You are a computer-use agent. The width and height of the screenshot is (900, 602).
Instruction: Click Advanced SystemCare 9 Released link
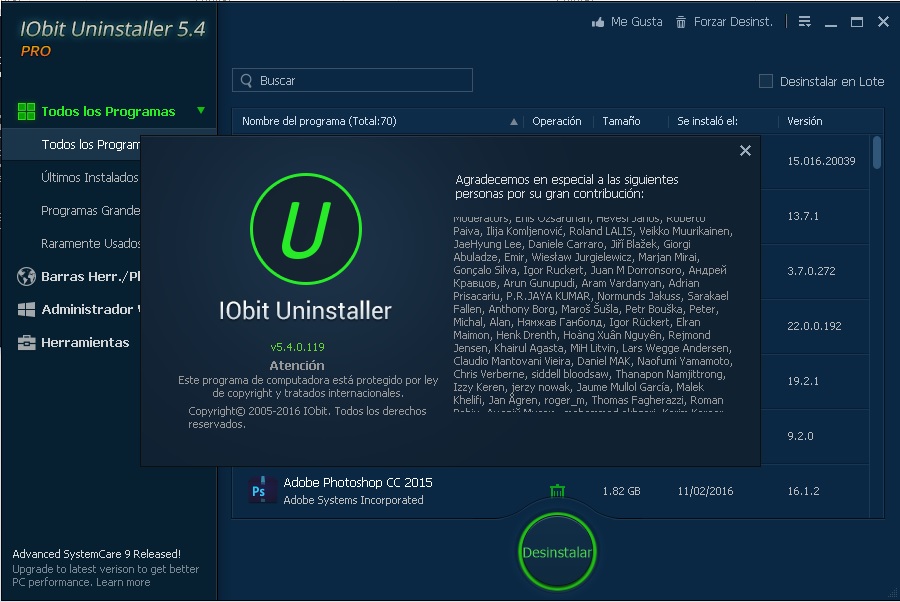pyautogui.click(x=96, y=554)
